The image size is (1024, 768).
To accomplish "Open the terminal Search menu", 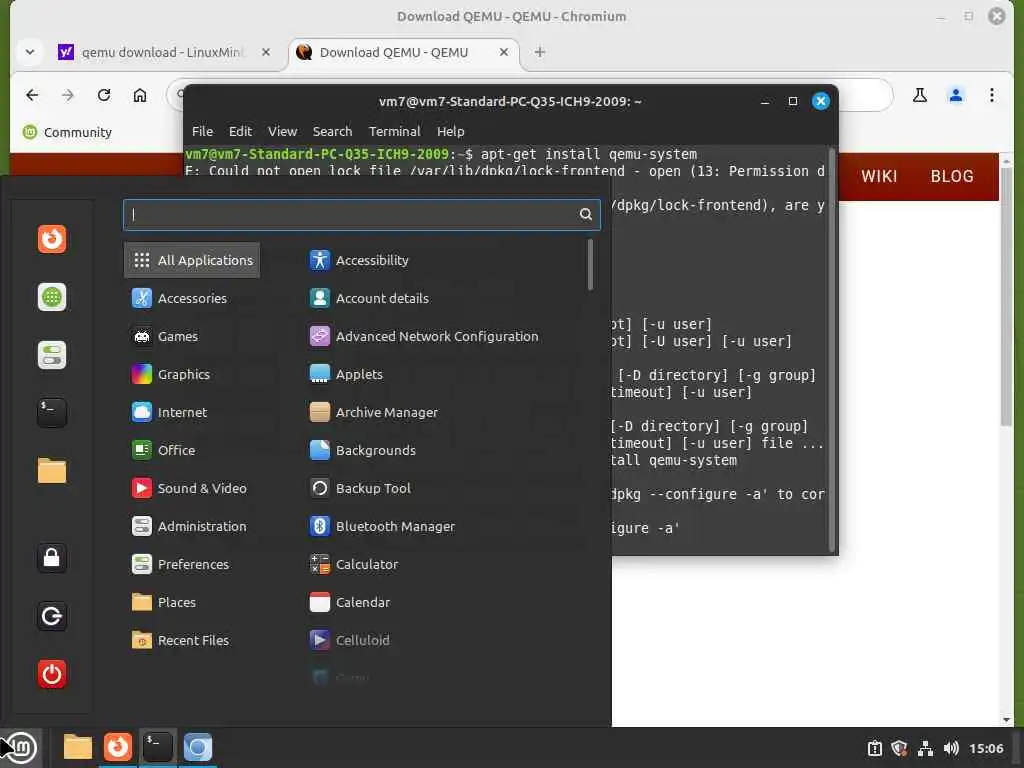I will point(332,131).
